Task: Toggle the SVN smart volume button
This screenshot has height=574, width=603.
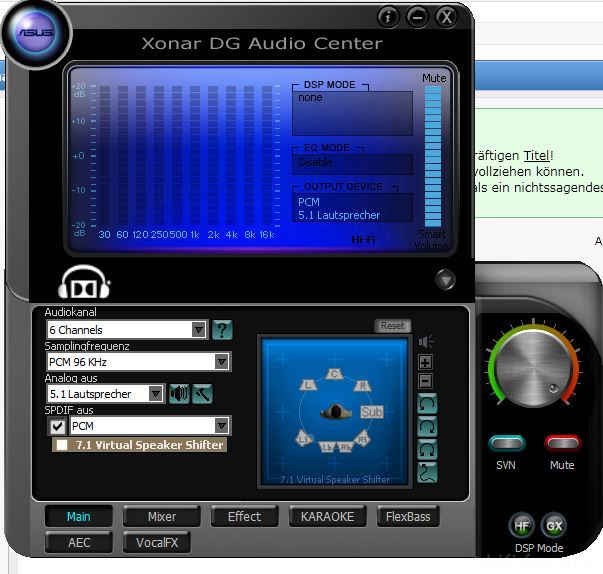Action: (x=507, y=443)
